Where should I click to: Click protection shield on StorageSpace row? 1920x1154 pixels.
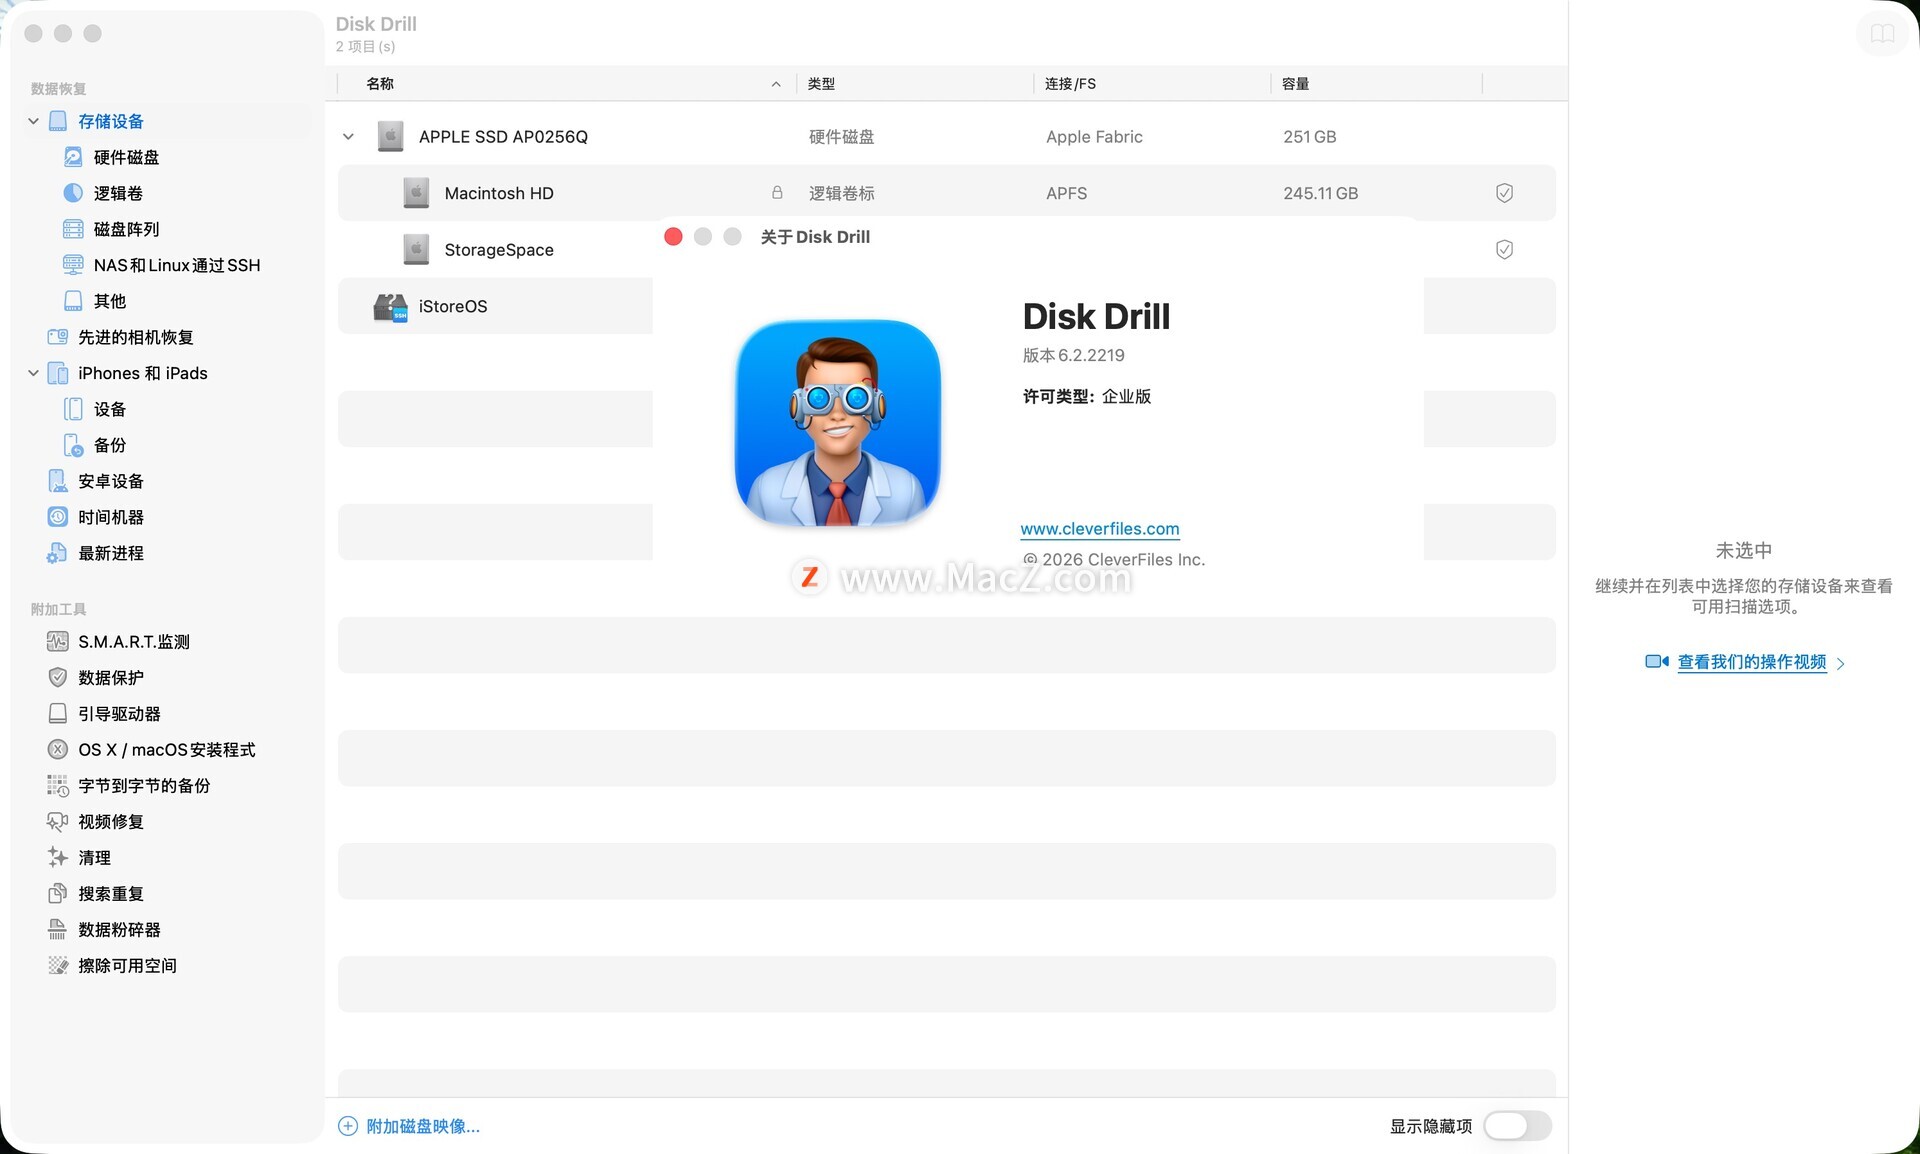click(1504, 250)
